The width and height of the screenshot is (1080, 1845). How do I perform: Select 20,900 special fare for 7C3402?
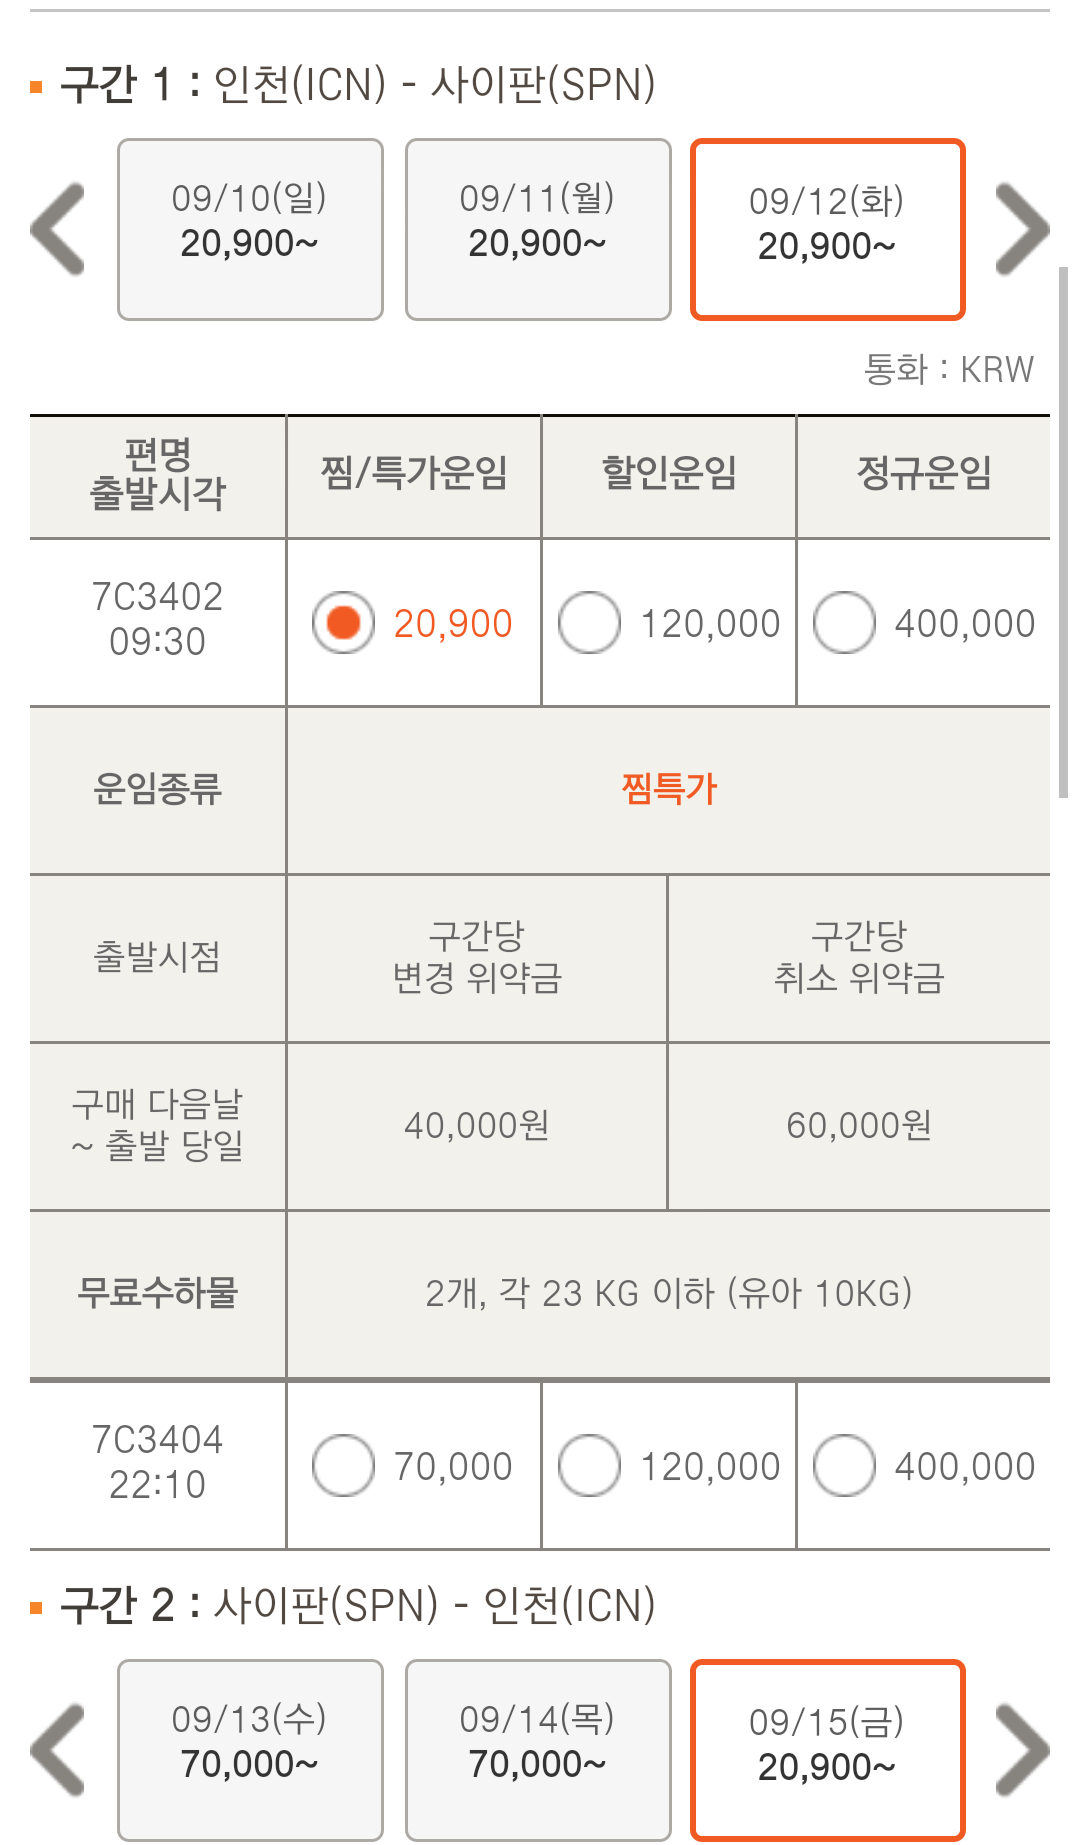pyautogui.click(x=343, y=622)
